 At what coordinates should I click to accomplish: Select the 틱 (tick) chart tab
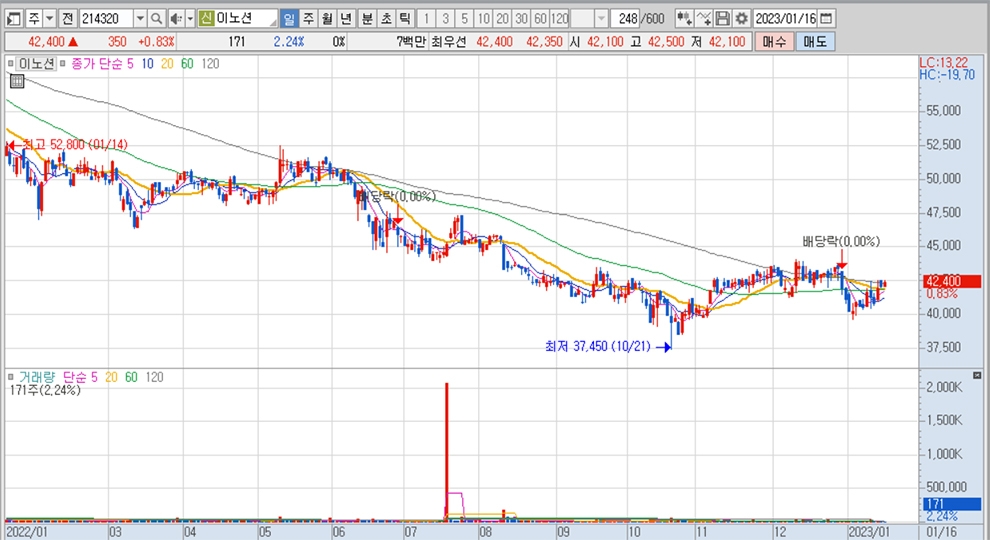click(x=404, y=19)
